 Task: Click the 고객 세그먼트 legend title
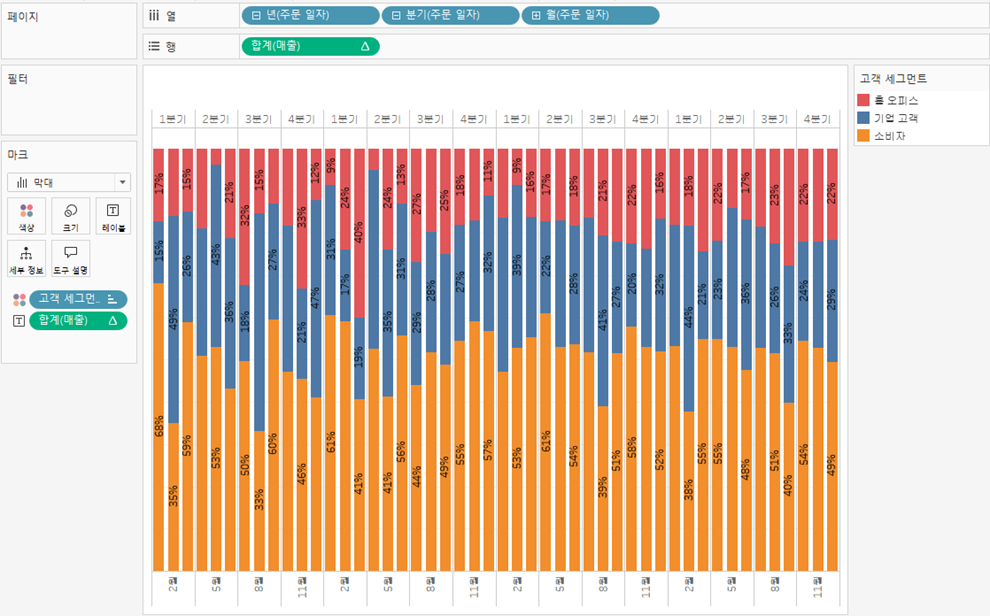pos(893,78)
